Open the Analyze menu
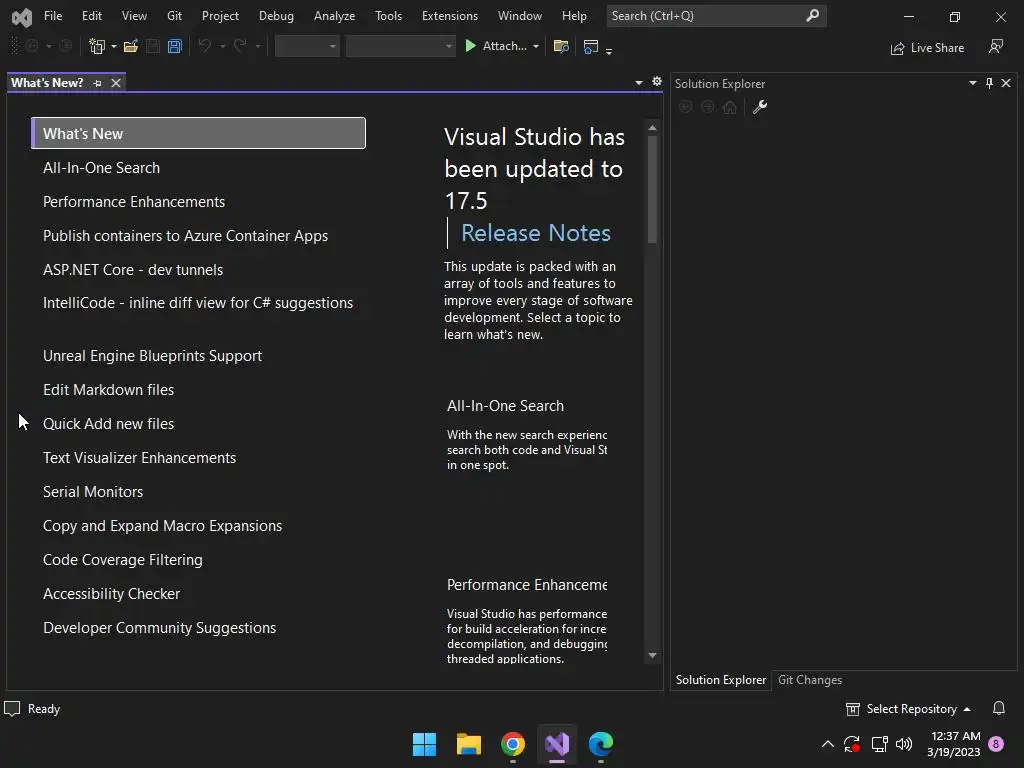This screenshot has height=768, width=1024. click(334, 16)
